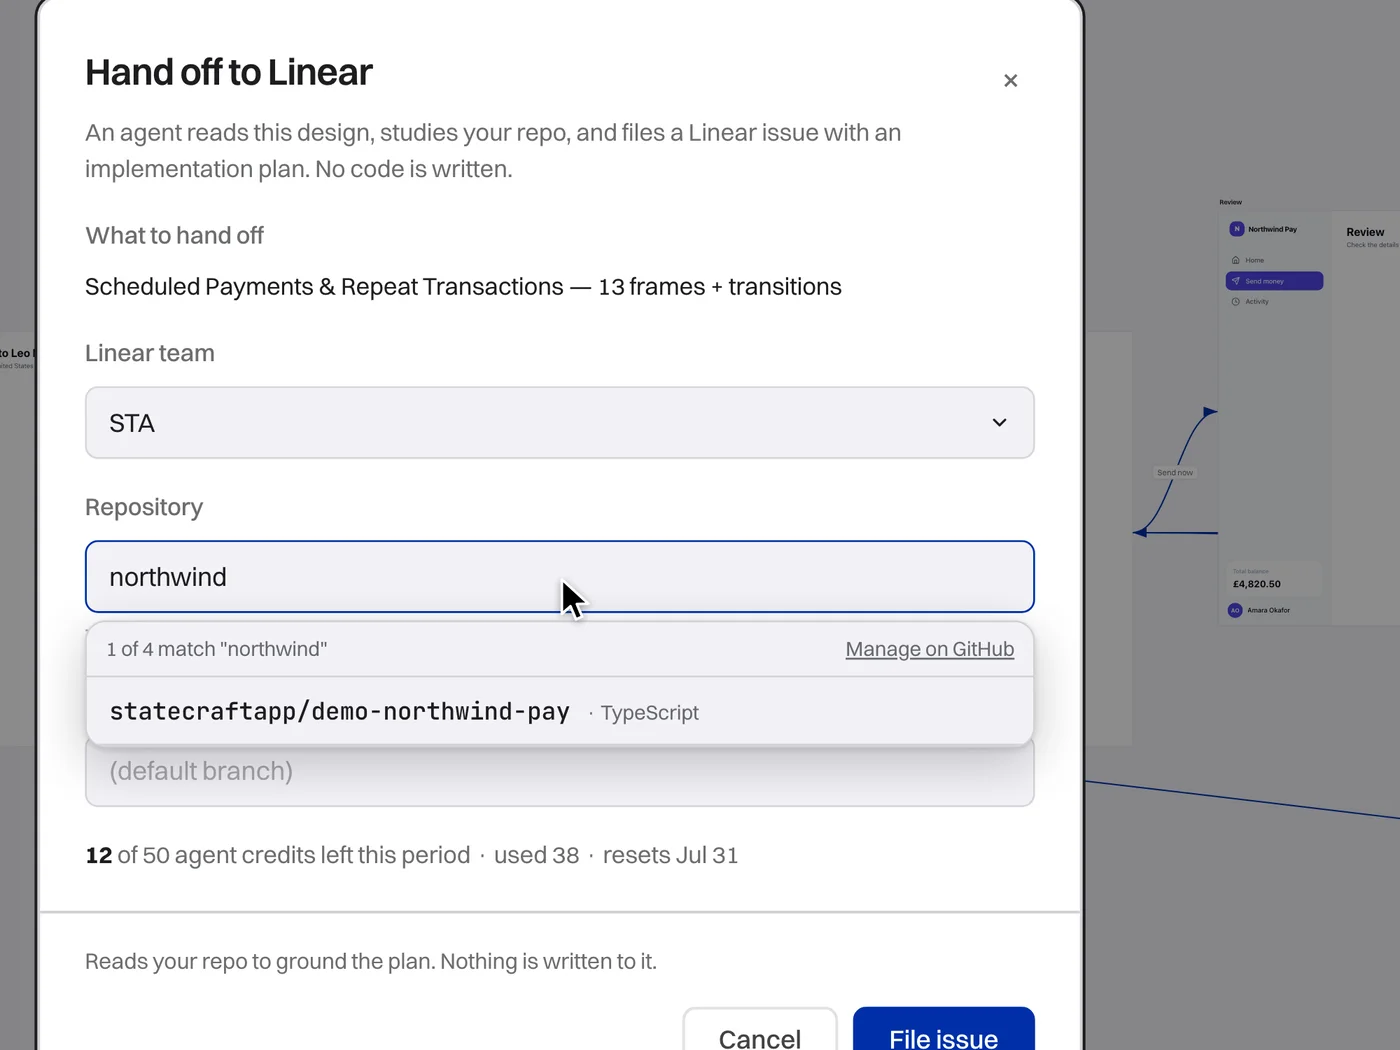Viewport: 1400px width, 1050px height.
Task: Click the Scheduled Payments 13 frames text
Action: tap(463, 287)
